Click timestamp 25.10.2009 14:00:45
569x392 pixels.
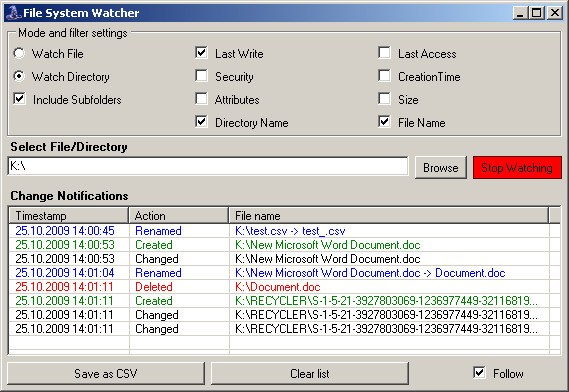[65, 231]
